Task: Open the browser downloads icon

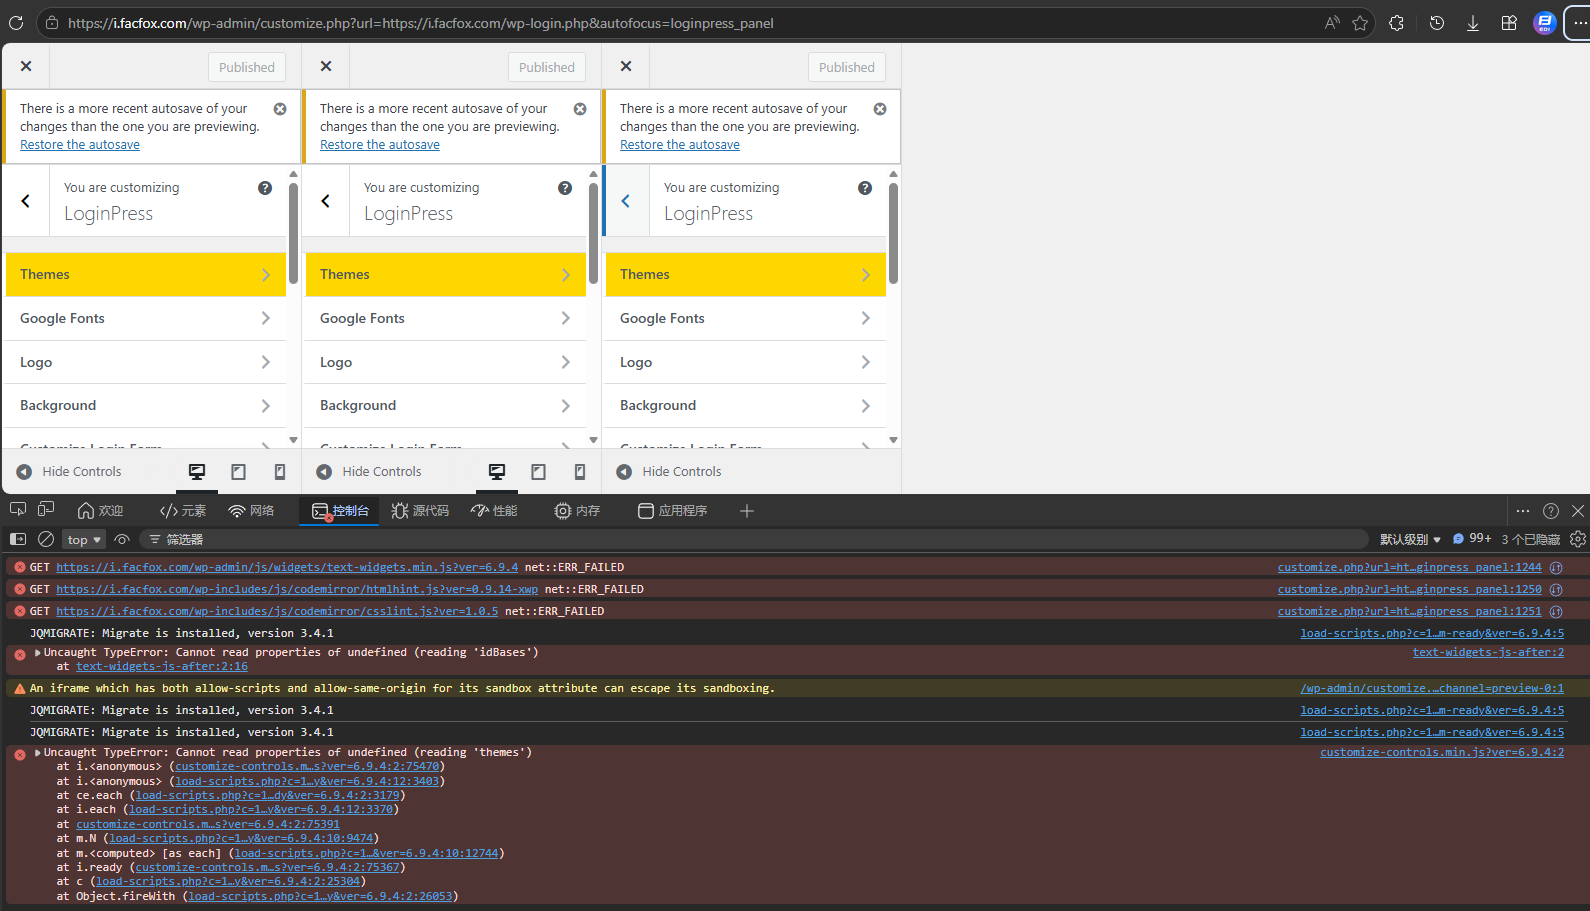Action: (x=1473, y=23)
